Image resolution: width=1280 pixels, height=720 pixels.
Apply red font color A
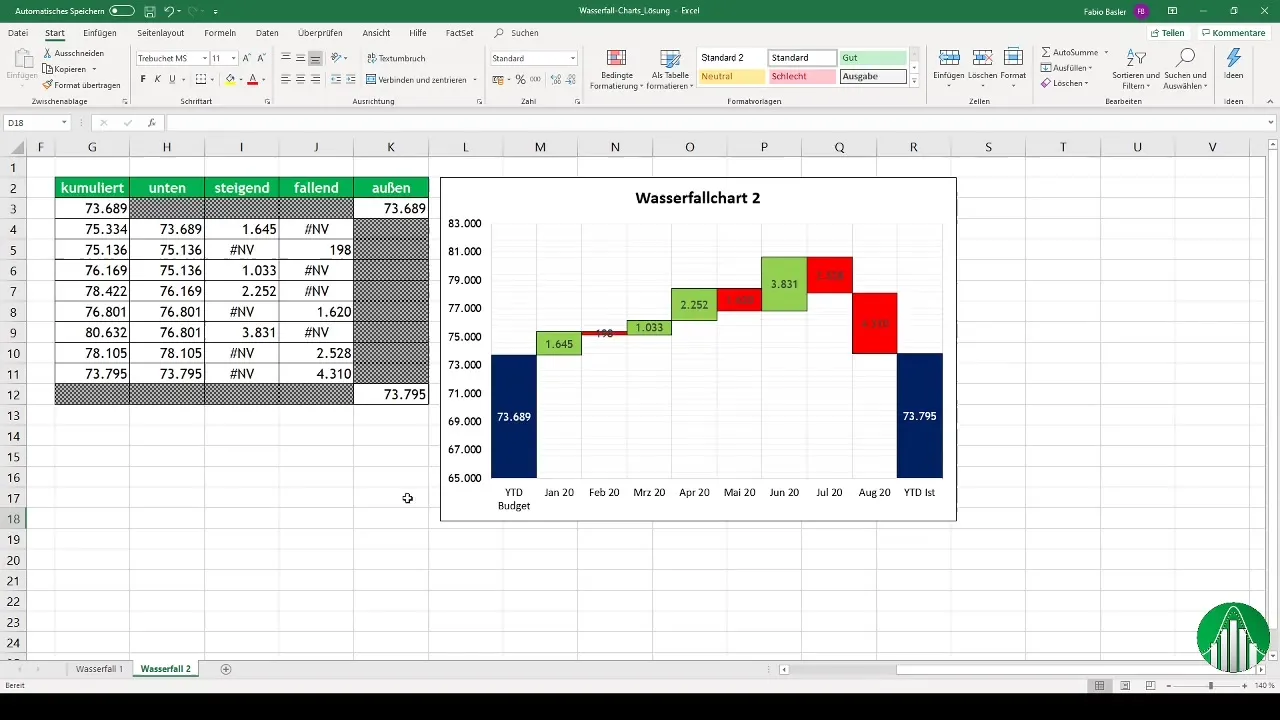point(253,79)
